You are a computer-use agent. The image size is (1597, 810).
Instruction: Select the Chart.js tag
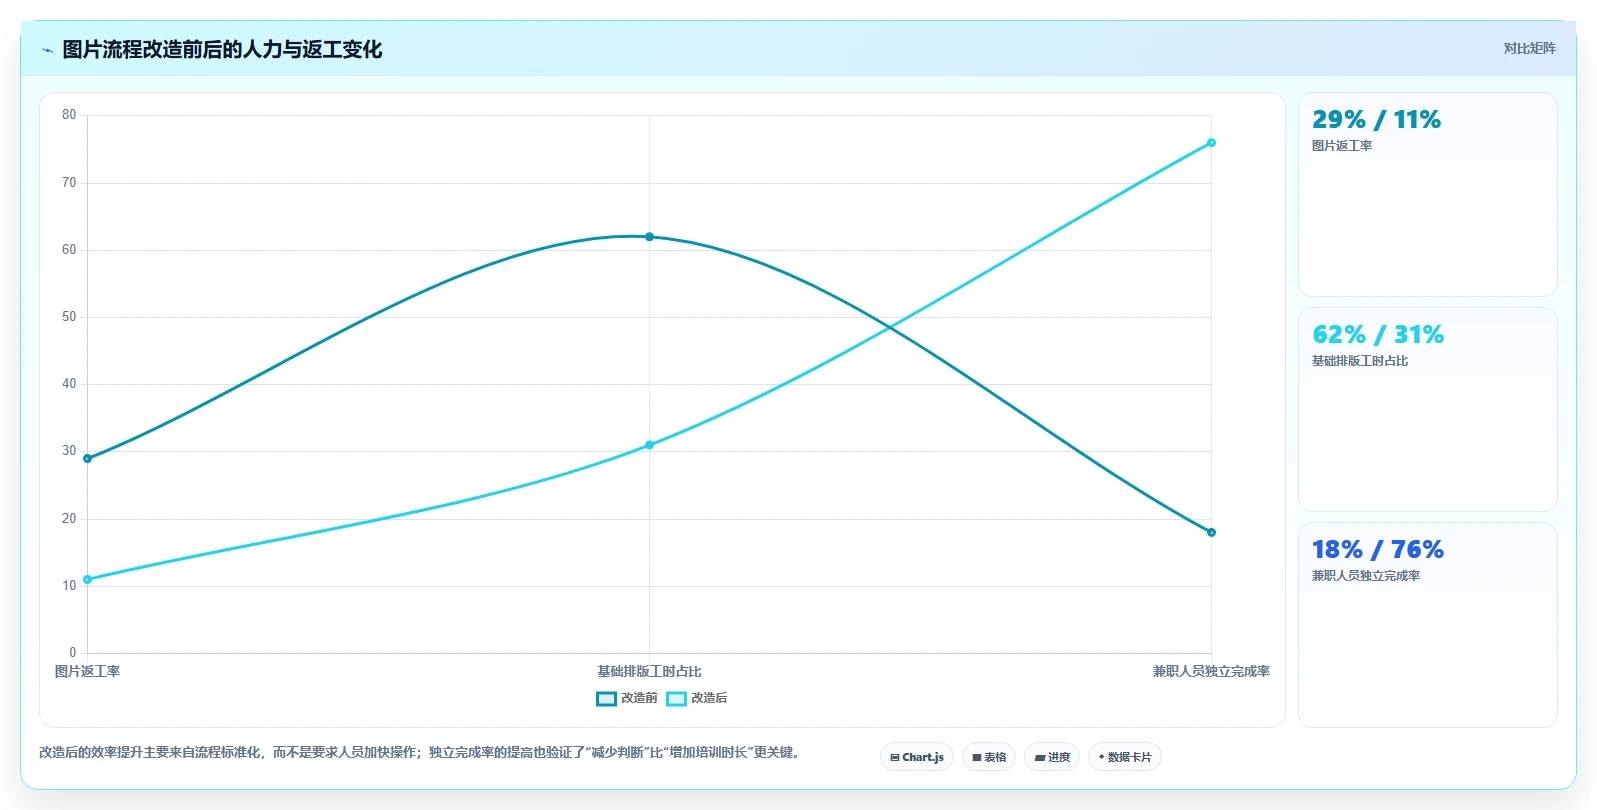click(917, 757)
